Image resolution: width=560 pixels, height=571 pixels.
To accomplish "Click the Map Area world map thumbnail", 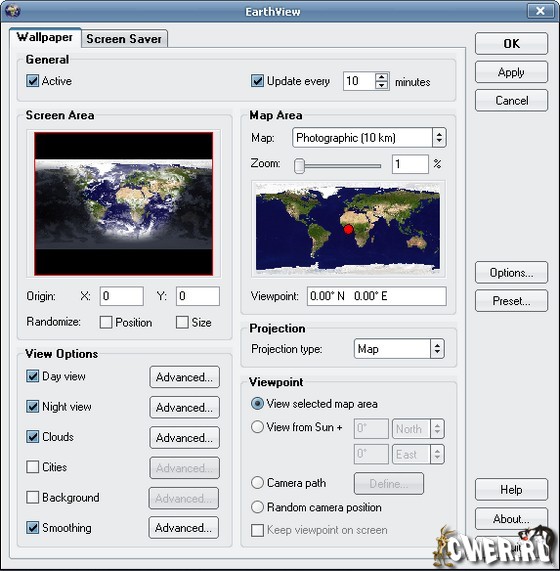I will click(x=348, y=229).
